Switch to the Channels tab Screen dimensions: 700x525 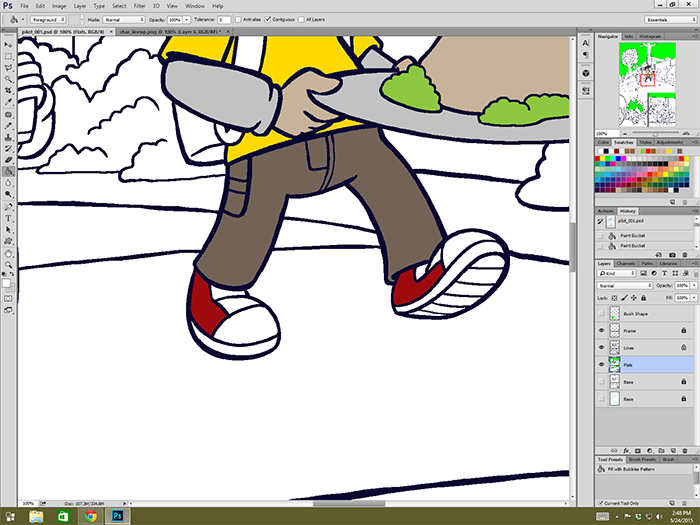625,263
